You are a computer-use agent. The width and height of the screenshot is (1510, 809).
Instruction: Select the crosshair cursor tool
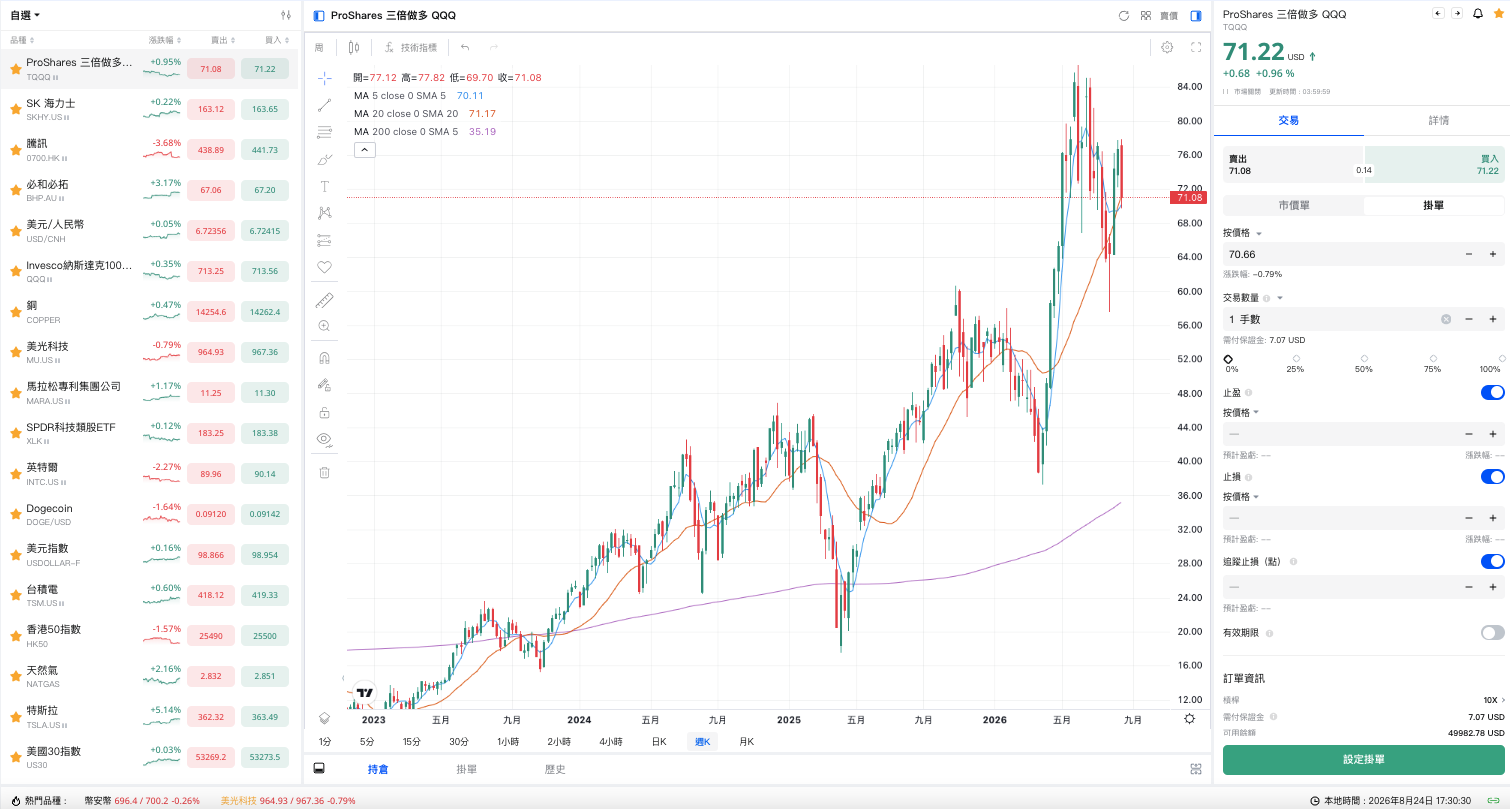click(x=324, y=78)
